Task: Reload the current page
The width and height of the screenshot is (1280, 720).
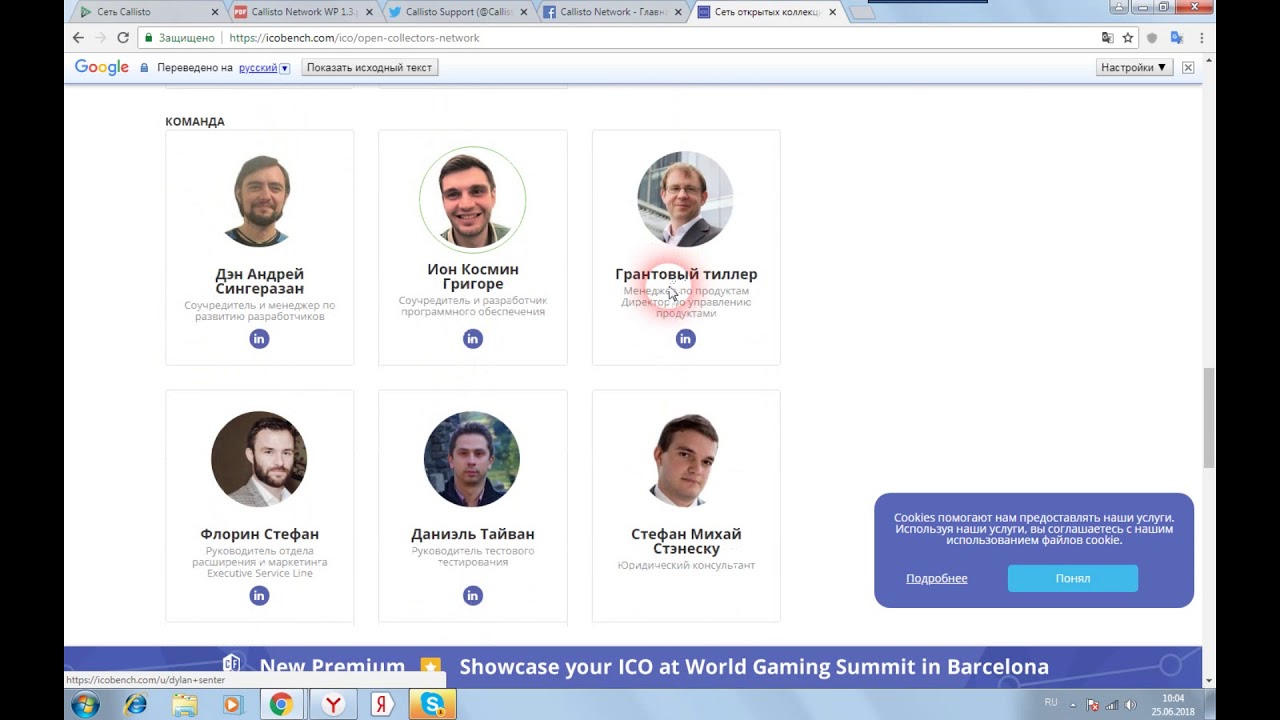Action: (x=123, y=38)
